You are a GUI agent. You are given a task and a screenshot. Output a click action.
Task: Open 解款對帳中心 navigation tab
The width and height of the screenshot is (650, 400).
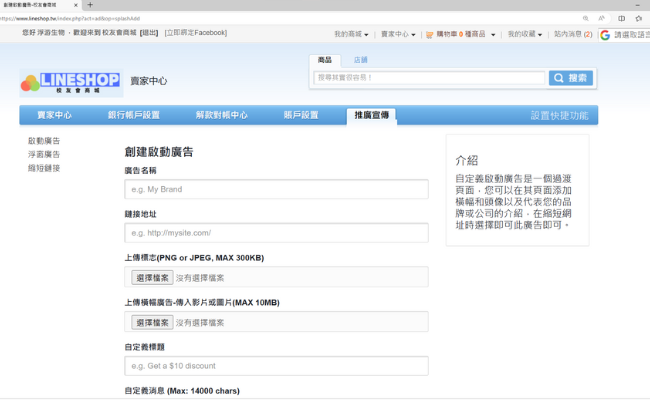[221, 115]
